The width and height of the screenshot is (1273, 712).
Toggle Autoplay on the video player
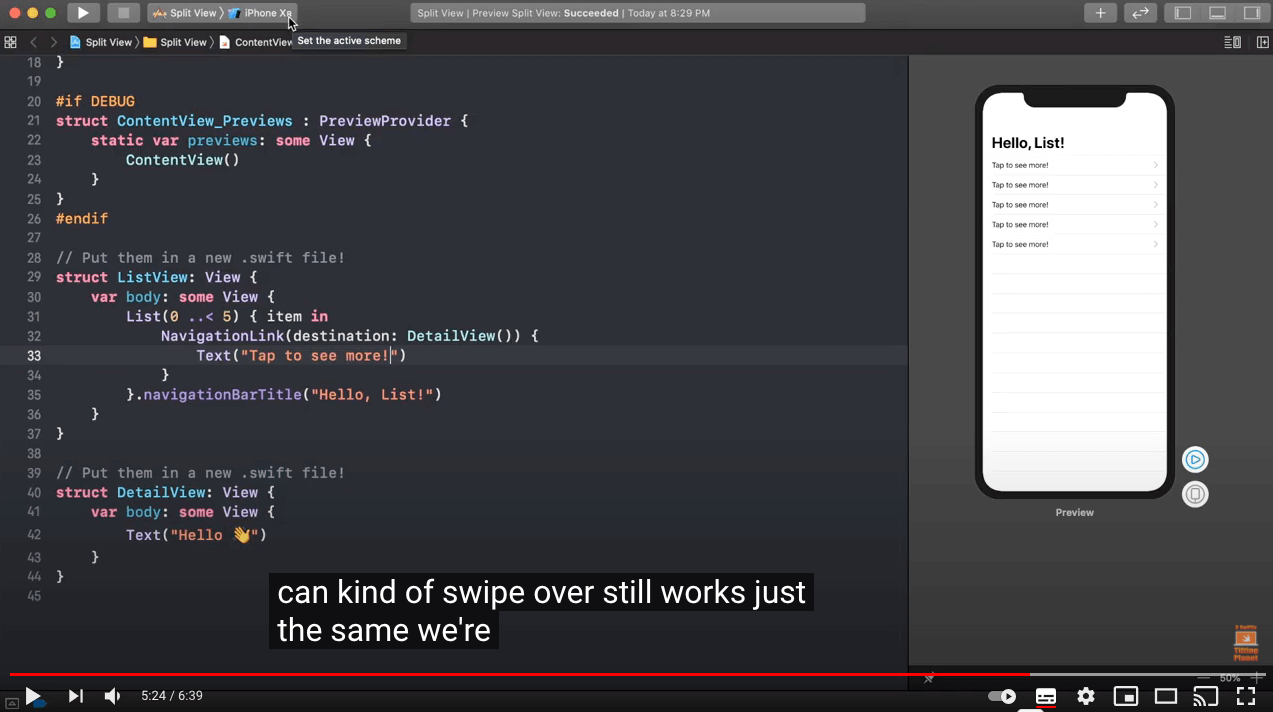[x=1001, y=695]
